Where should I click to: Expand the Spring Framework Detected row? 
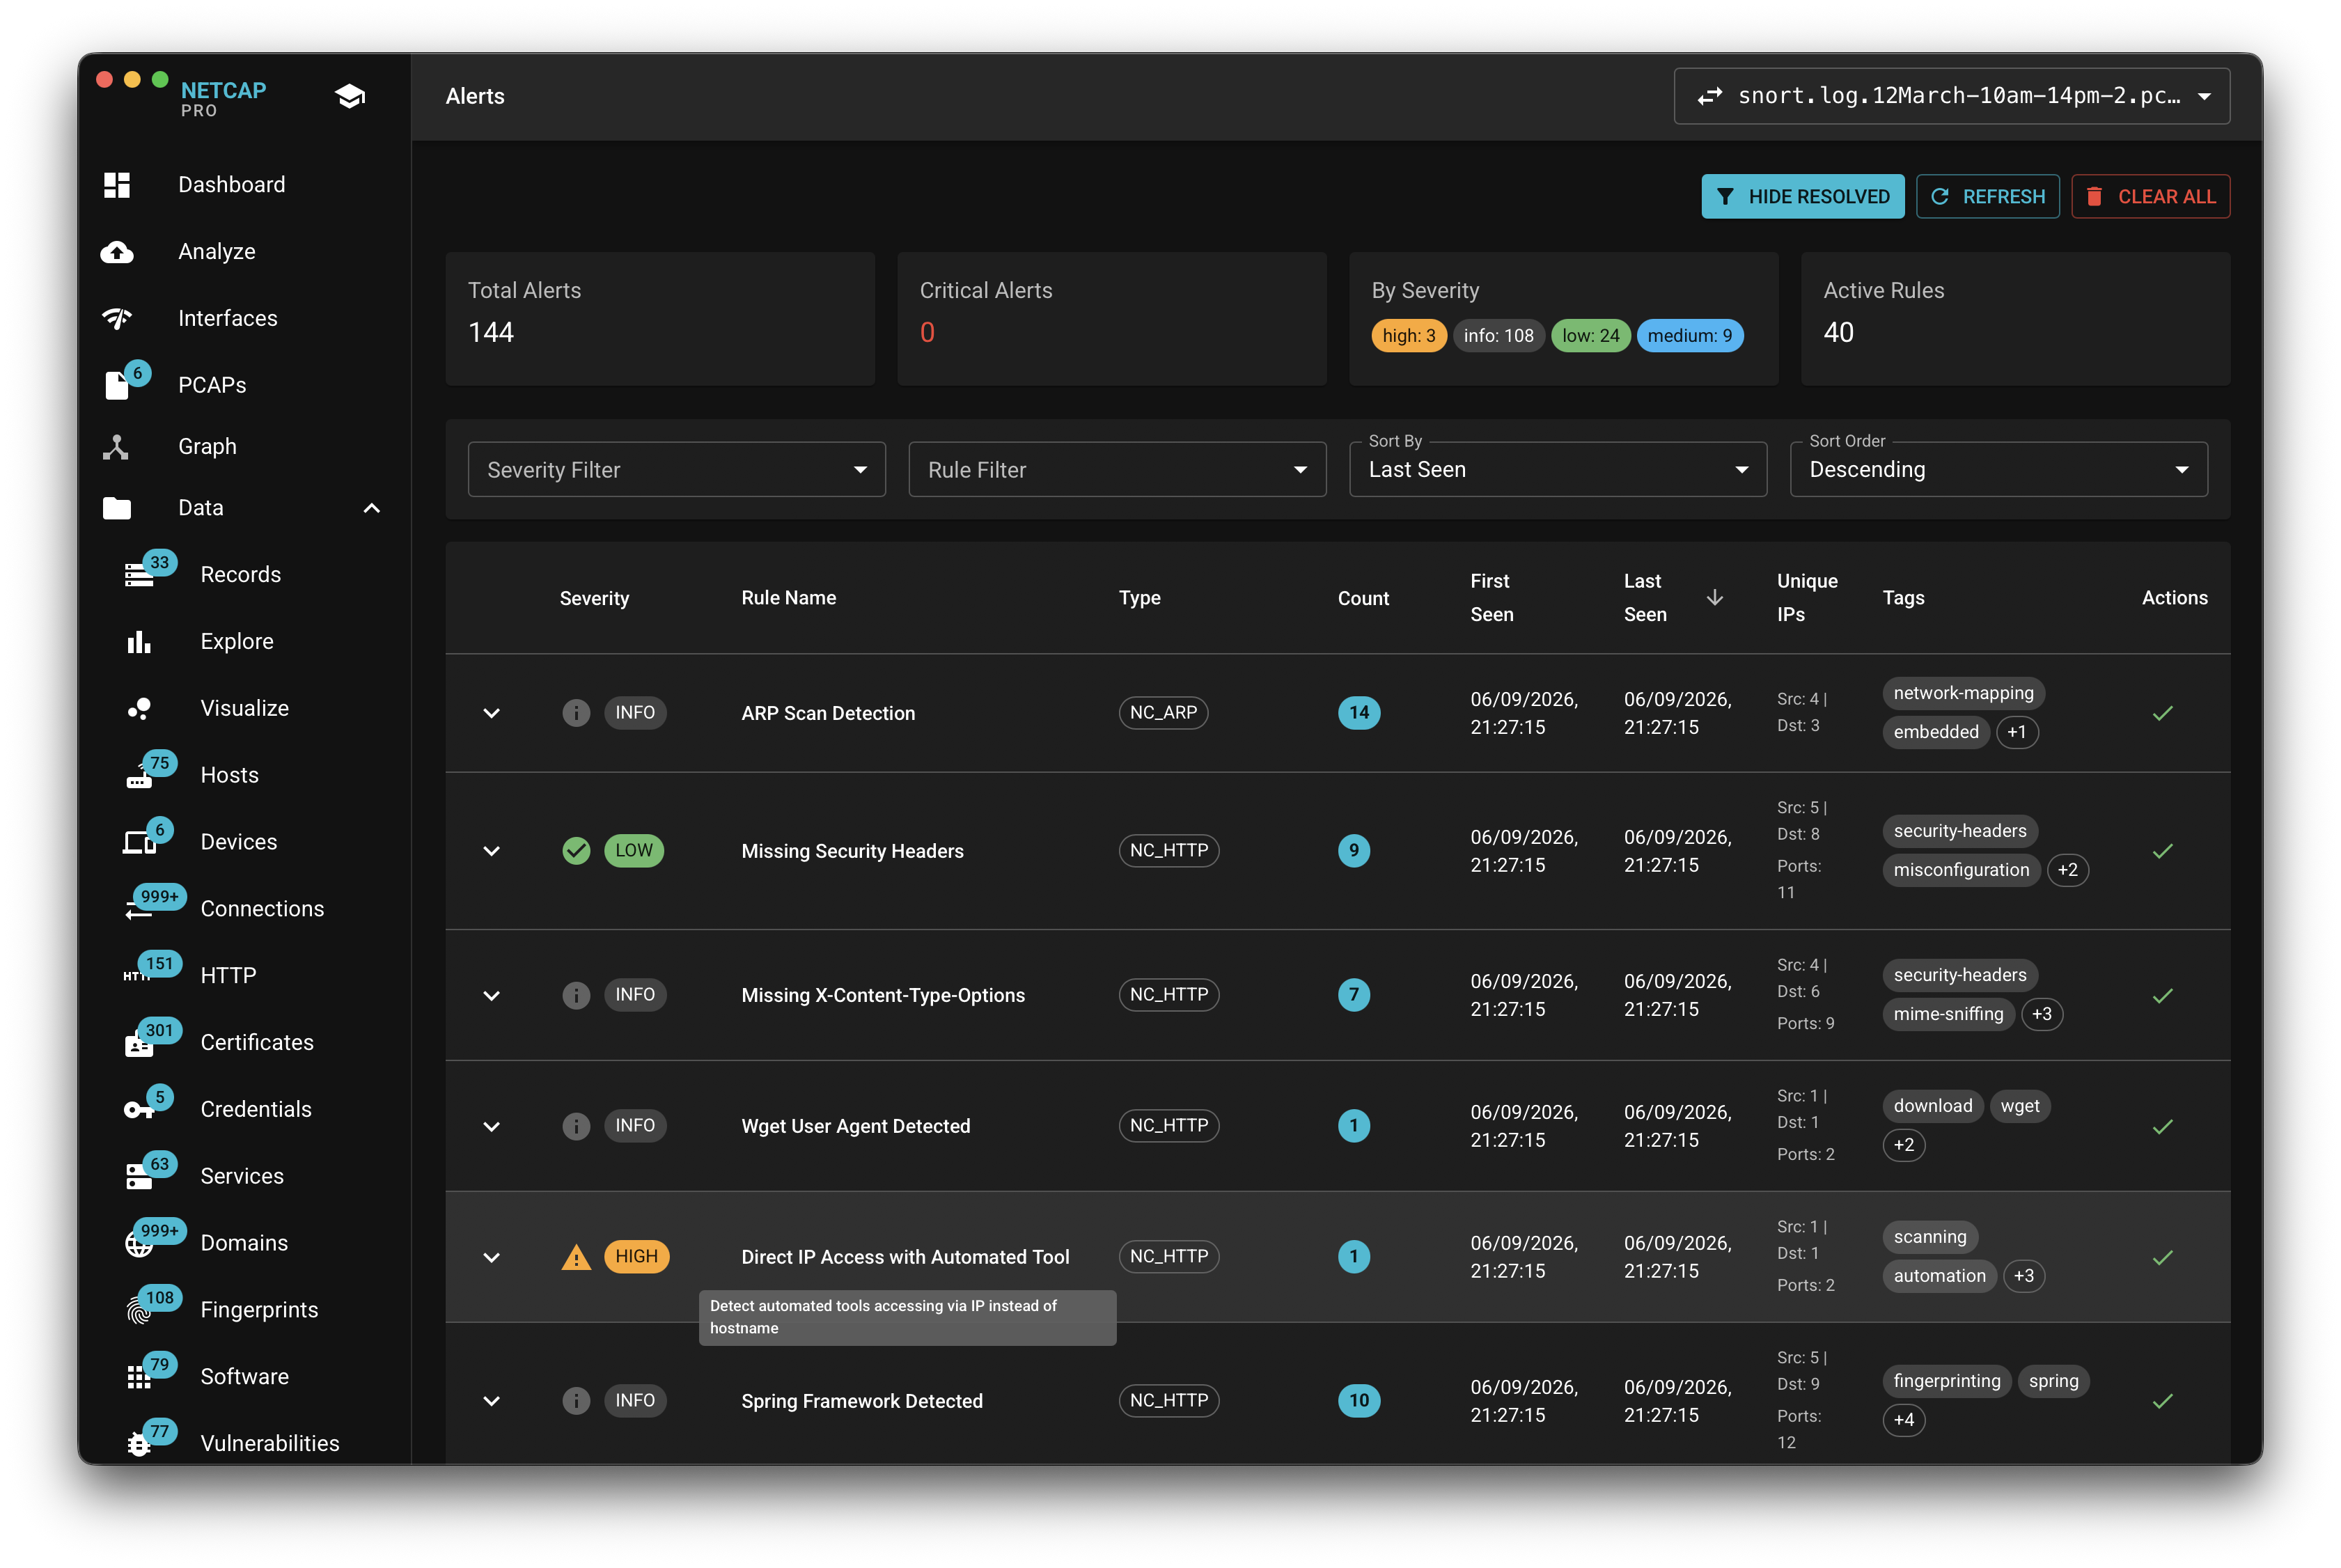(491, 1401)
